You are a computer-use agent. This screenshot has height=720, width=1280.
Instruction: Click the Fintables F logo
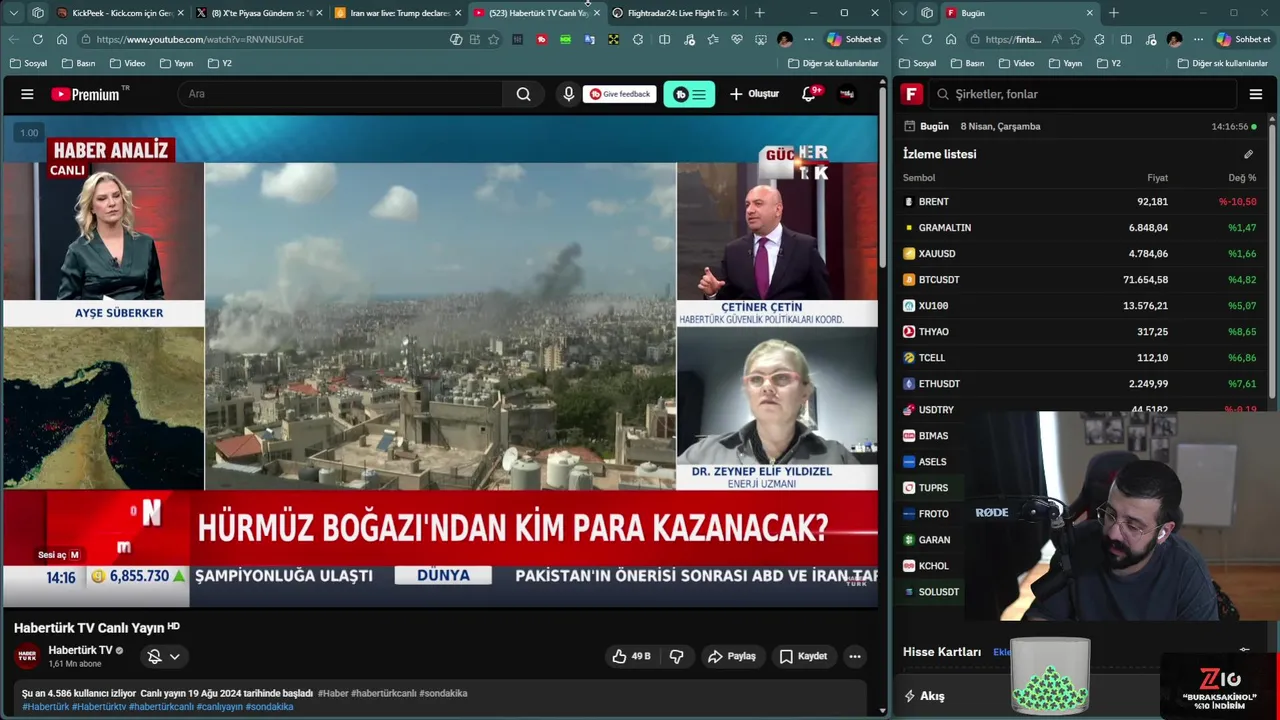click(x=911, y=94)
